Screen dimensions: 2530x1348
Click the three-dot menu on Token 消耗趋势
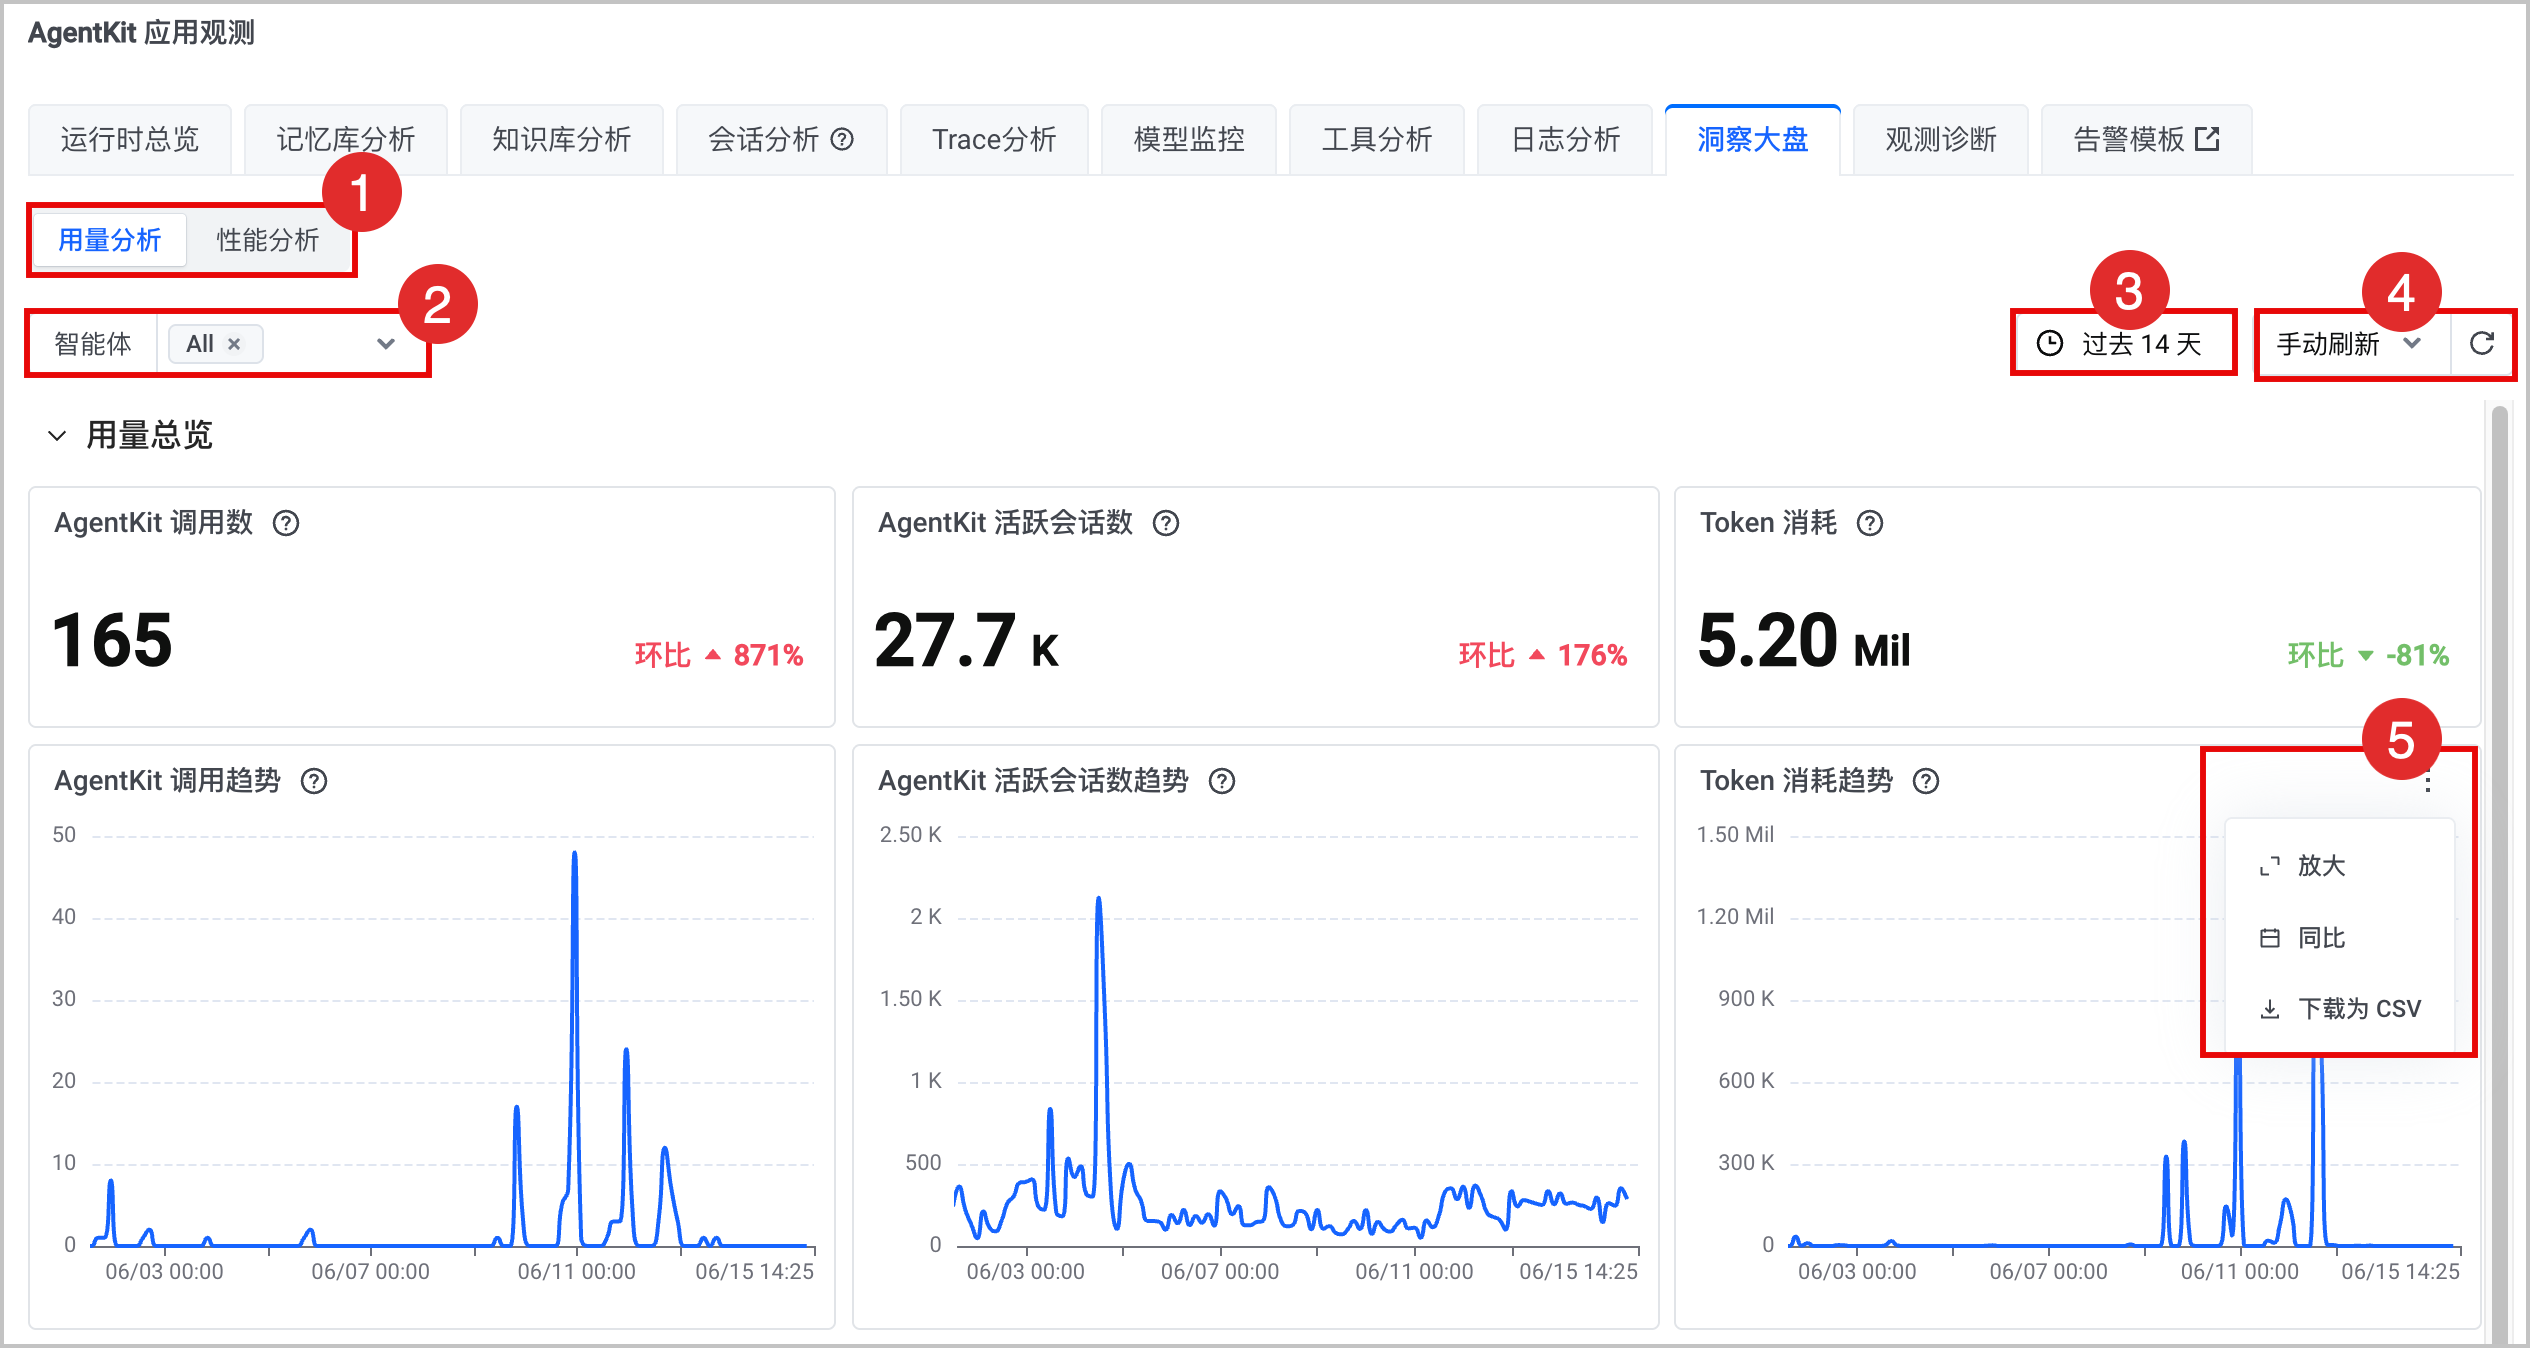[2428, 783]
